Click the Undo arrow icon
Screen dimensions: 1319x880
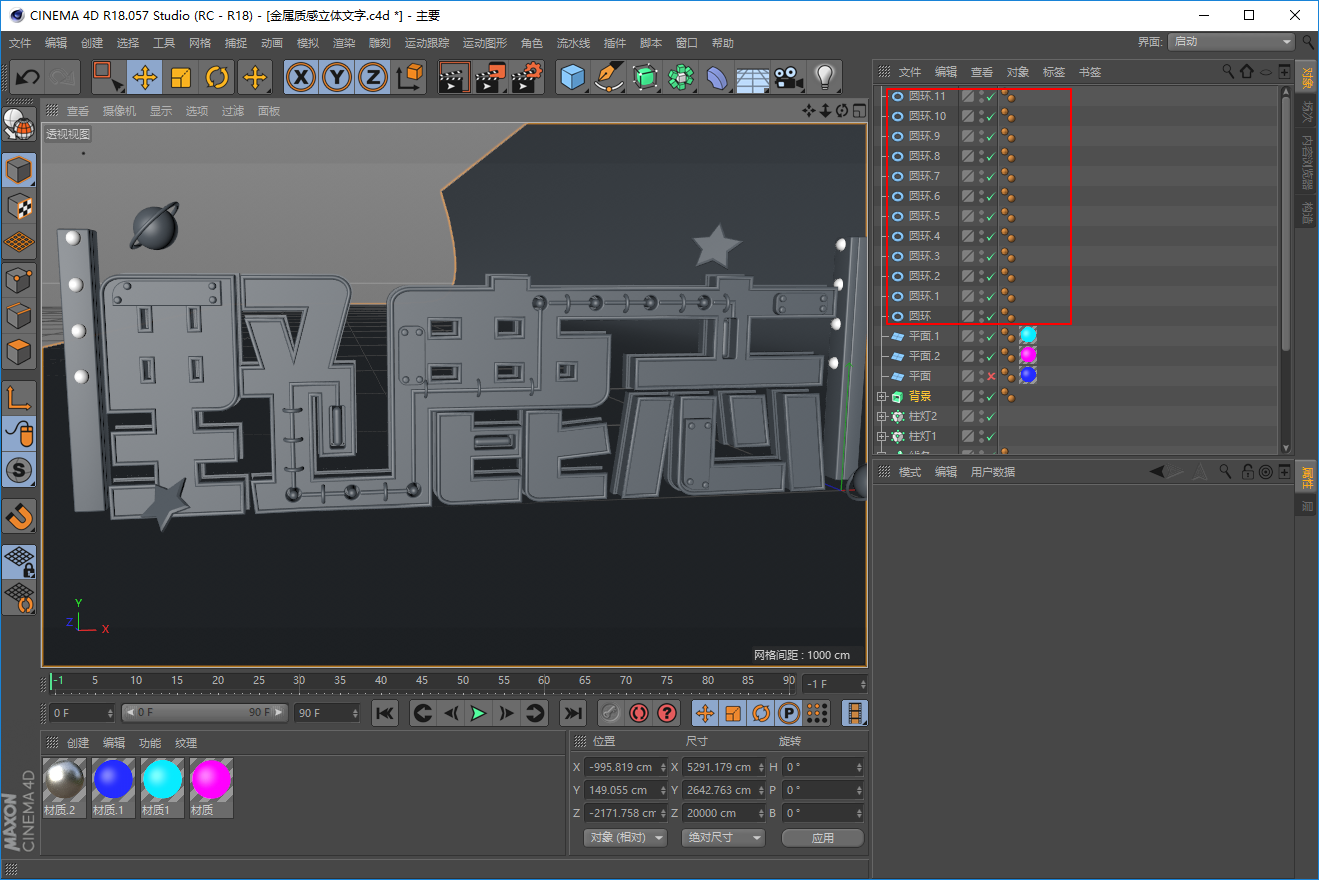pos(28,77)
